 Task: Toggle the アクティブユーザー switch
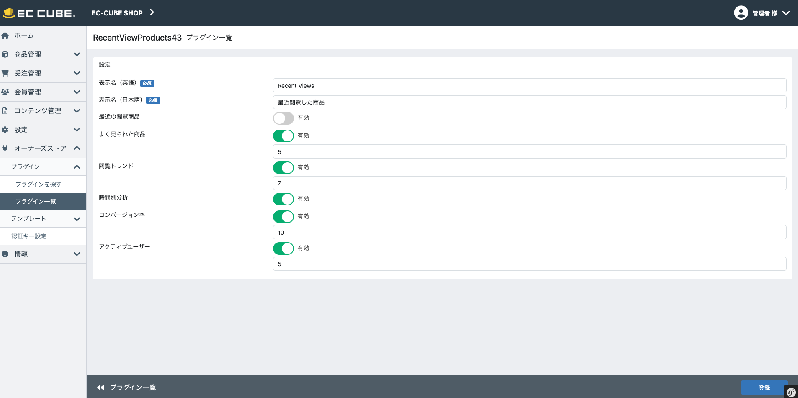283,248
